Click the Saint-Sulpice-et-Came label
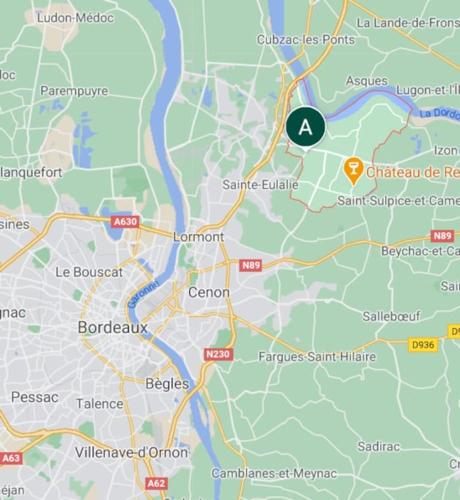Image resolution: width=460 pixels, height=500 pixels. coord(399,201)
